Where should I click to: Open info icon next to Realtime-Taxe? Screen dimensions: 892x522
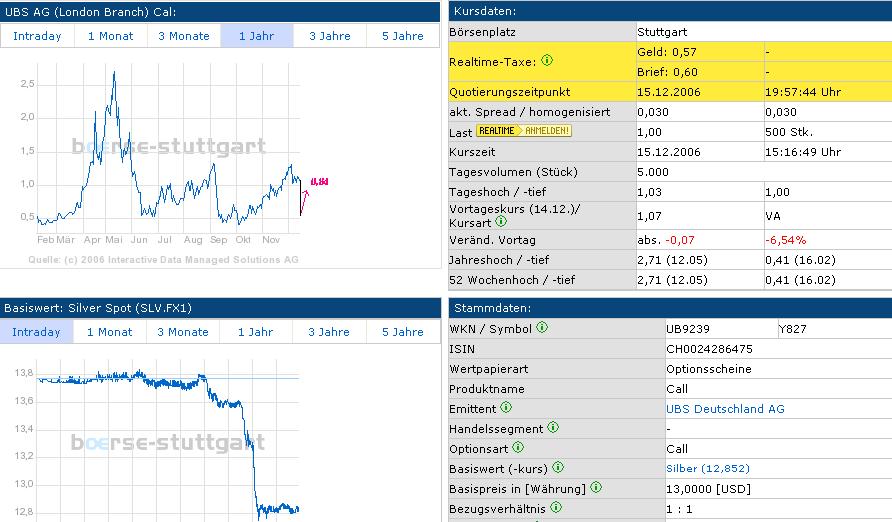pyautogui.click(x=547, y=60)
